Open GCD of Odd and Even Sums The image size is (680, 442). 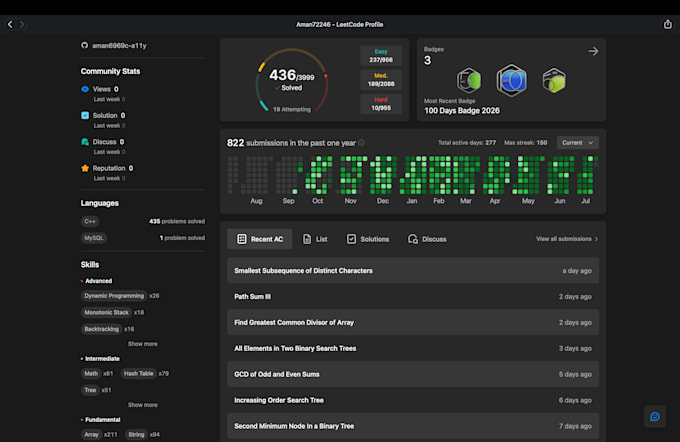413,374
